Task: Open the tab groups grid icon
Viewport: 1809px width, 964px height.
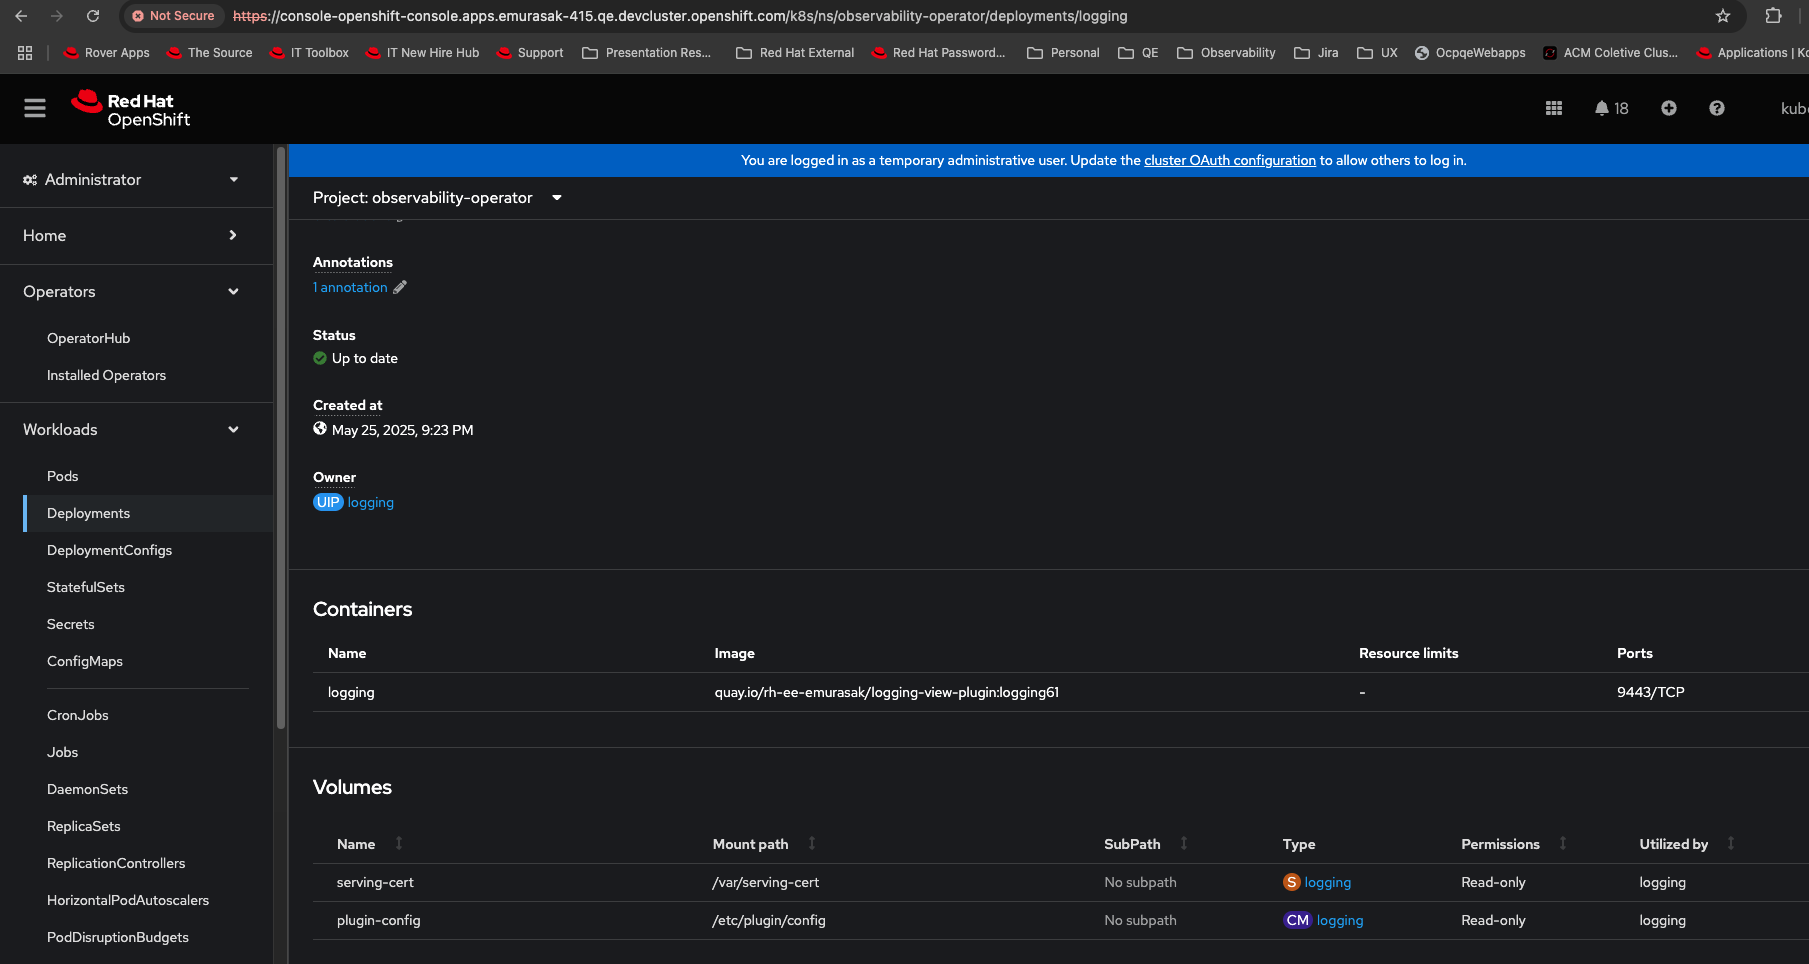Action: point(25,53)
